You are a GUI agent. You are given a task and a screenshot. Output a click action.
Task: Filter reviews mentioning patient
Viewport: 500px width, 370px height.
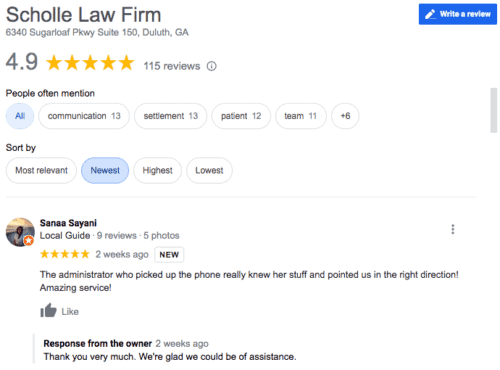pyautogui.click(x=241, y=116)
